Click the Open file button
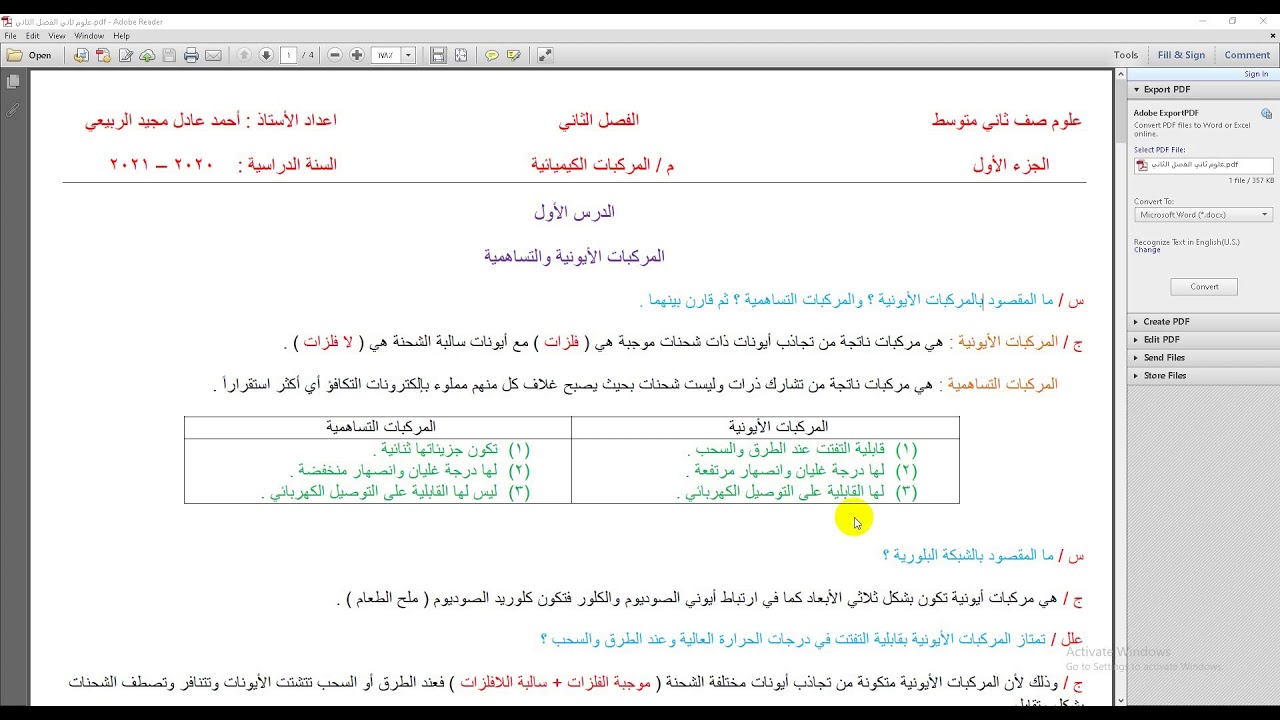This screenshot has height=720, width=1280. (29, 55)
